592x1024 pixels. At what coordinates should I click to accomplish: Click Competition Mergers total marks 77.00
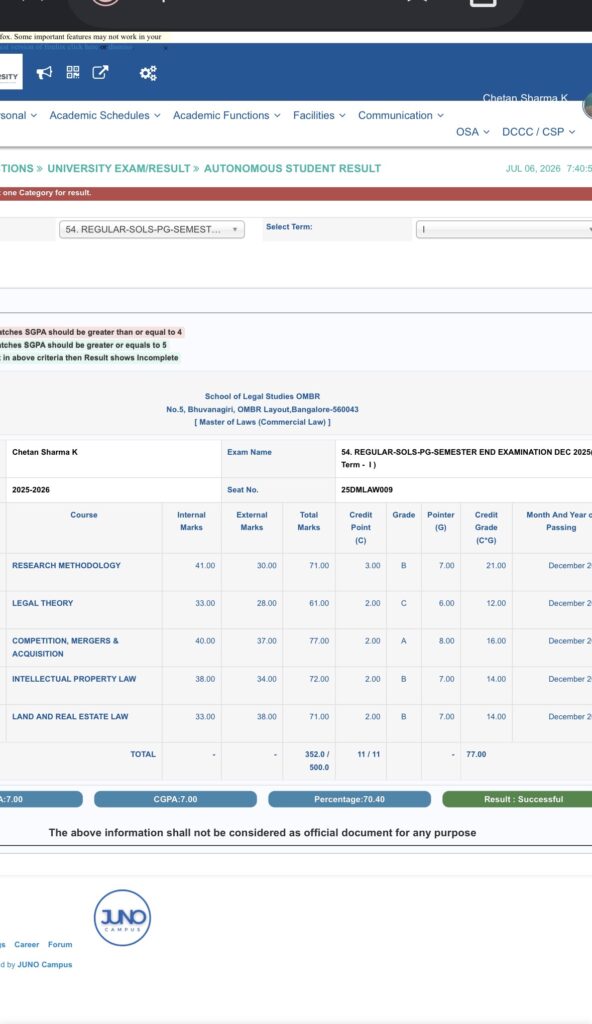point(319,641)
